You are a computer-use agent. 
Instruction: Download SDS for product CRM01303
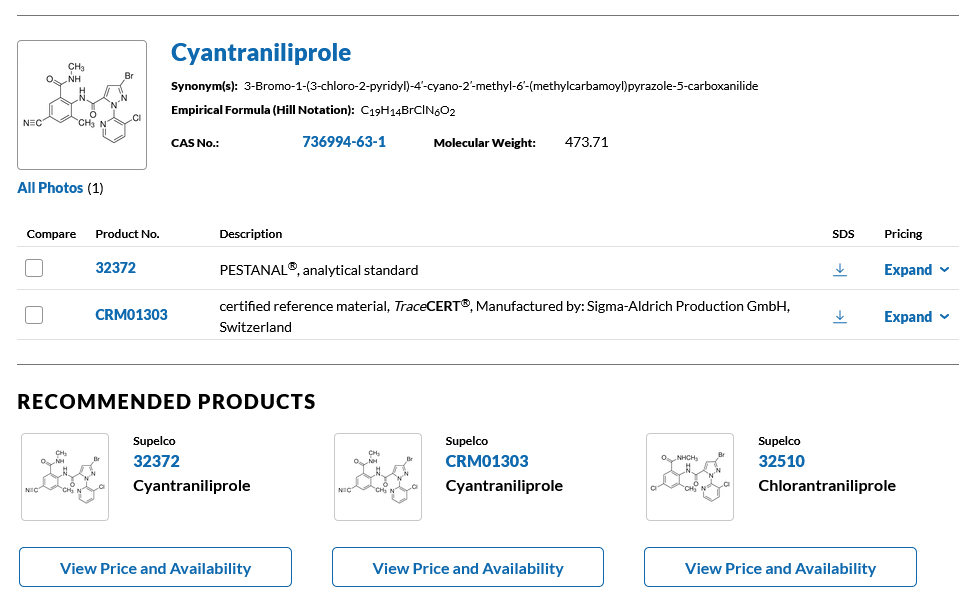[840, 316]
